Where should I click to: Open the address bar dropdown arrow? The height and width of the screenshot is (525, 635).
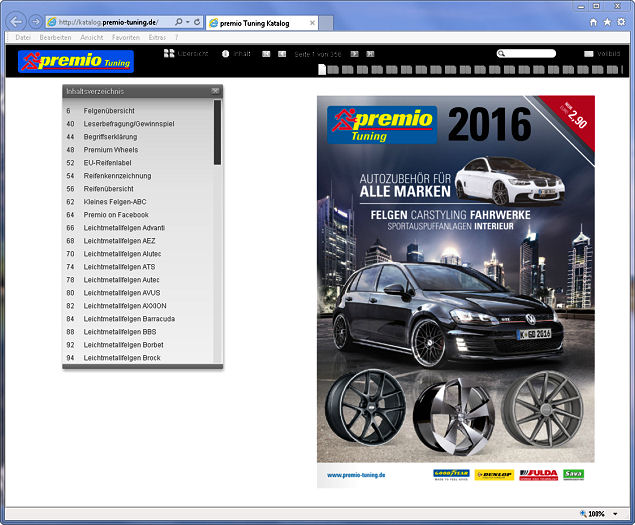pyautogui.click(x=188, y=22)
